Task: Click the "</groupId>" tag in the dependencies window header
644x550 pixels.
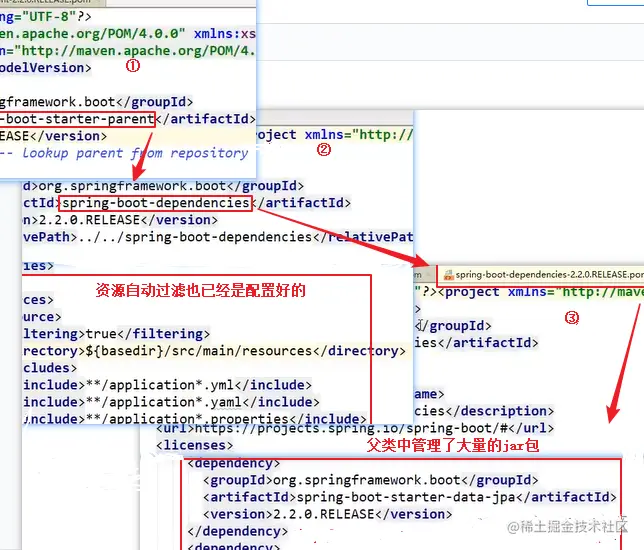Action: point(453,326)
